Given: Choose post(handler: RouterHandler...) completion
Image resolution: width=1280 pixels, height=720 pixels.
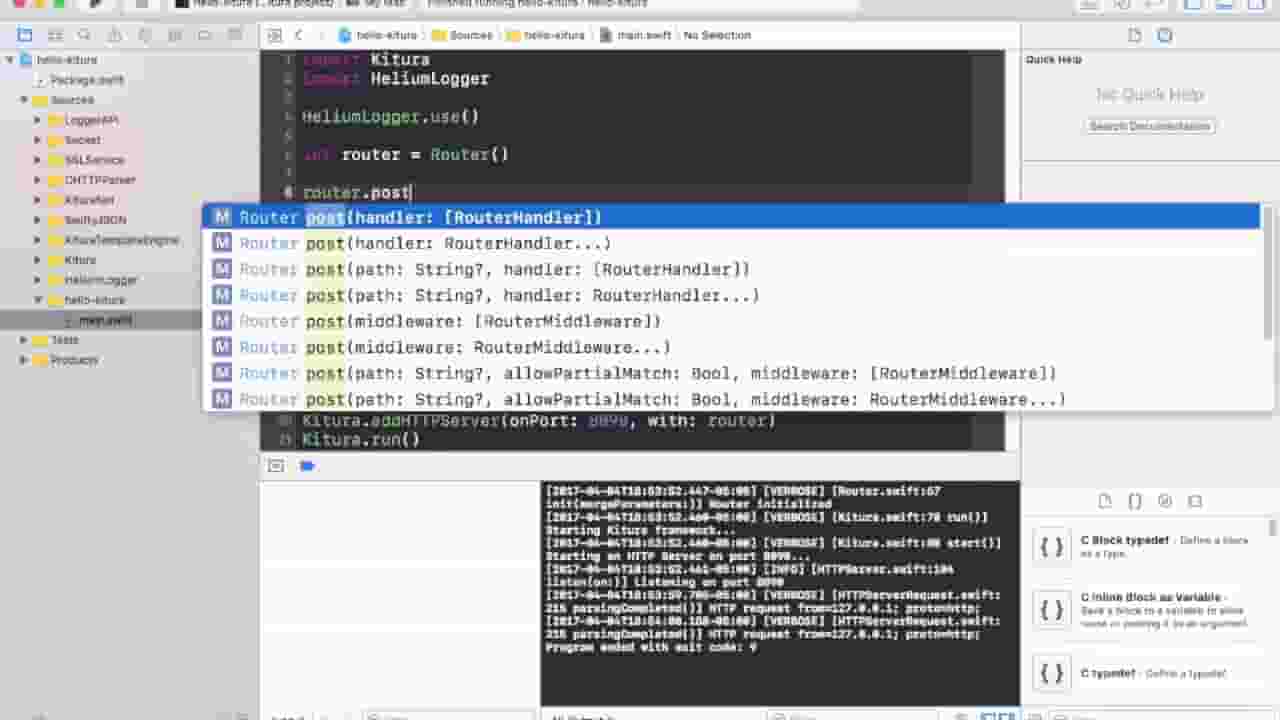Looking at the screenshot, I should (x=731, y=243).
